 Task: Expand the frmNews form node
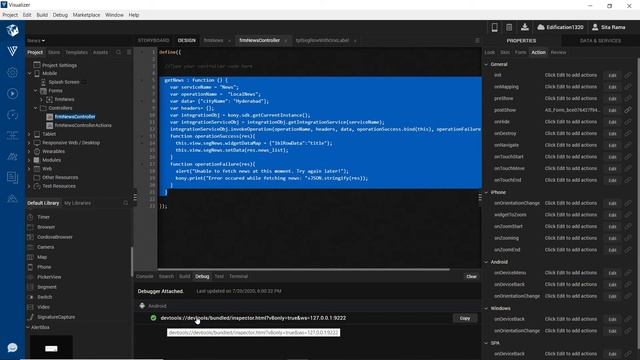click(41, 99)
